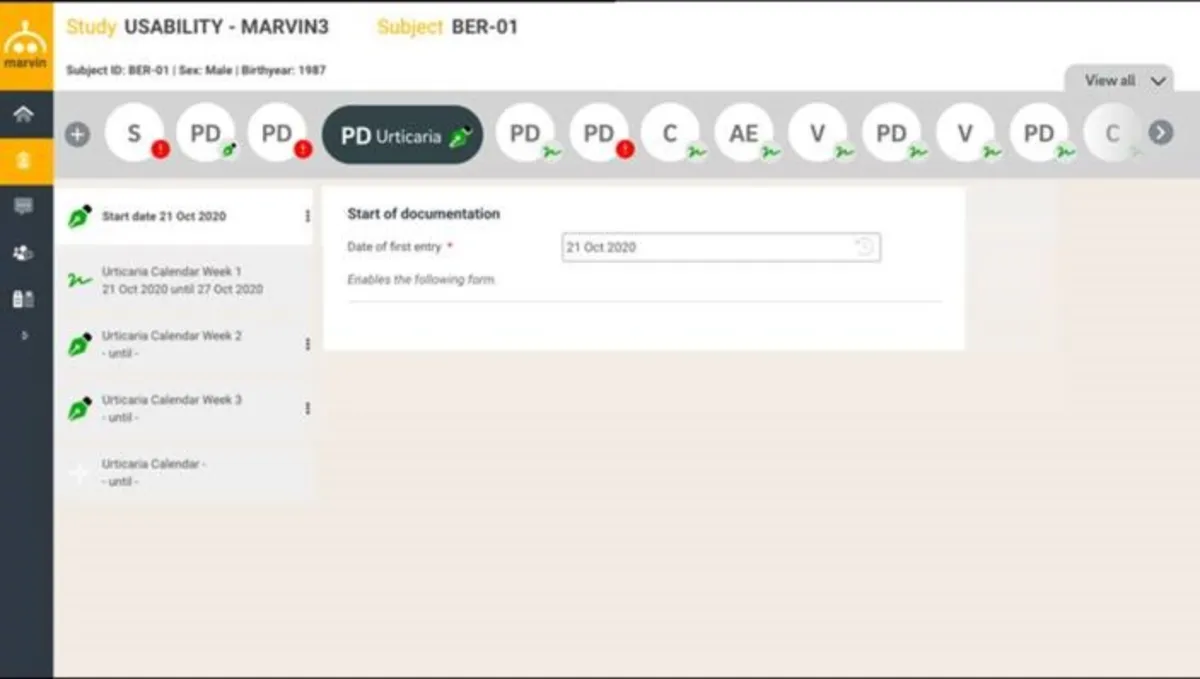Open the PD chip with green pen badge
The image size is (1200, 679).
click(x=206, y=133)
